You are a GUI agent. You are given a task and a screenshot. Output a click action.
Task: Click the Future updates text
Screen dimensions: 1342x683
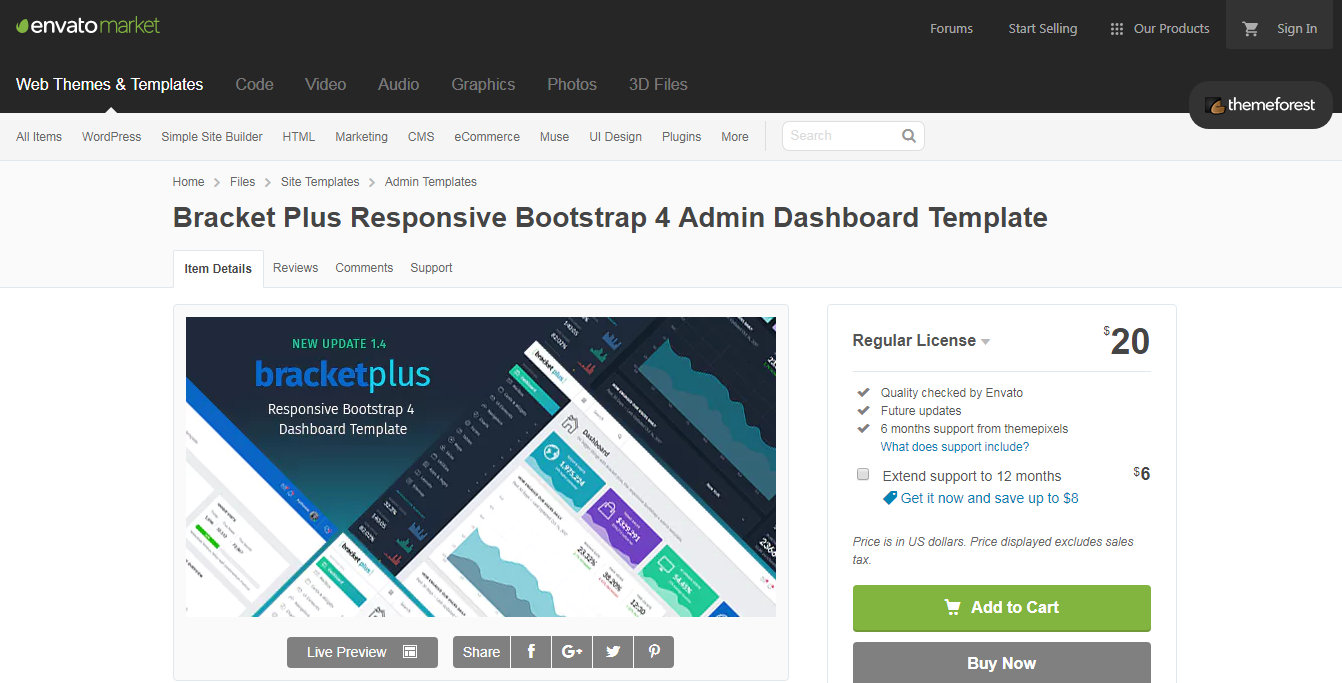921,411
